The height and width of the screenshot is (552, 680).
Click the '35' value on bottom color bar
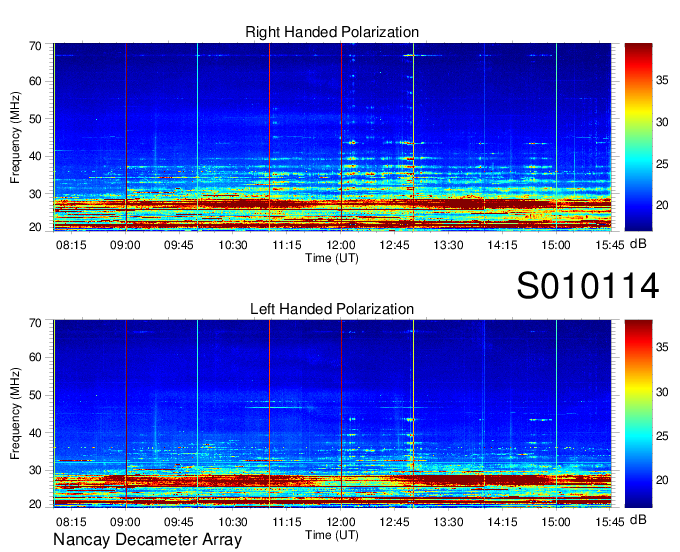click(662, 347)
